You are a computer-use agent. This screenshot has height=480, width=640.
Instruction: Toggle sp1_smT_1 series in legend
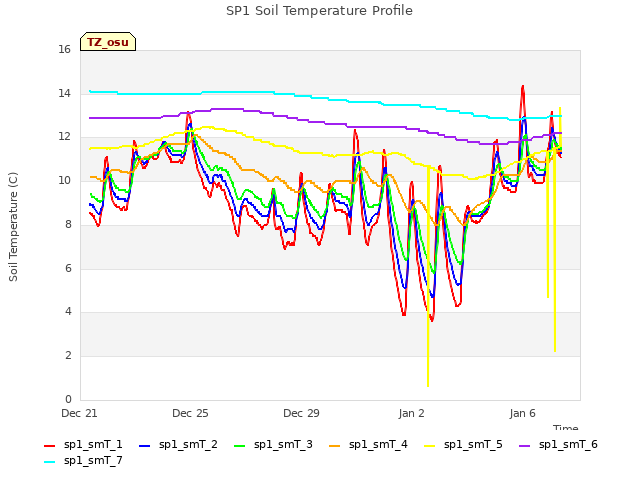[x=83, y=444]
